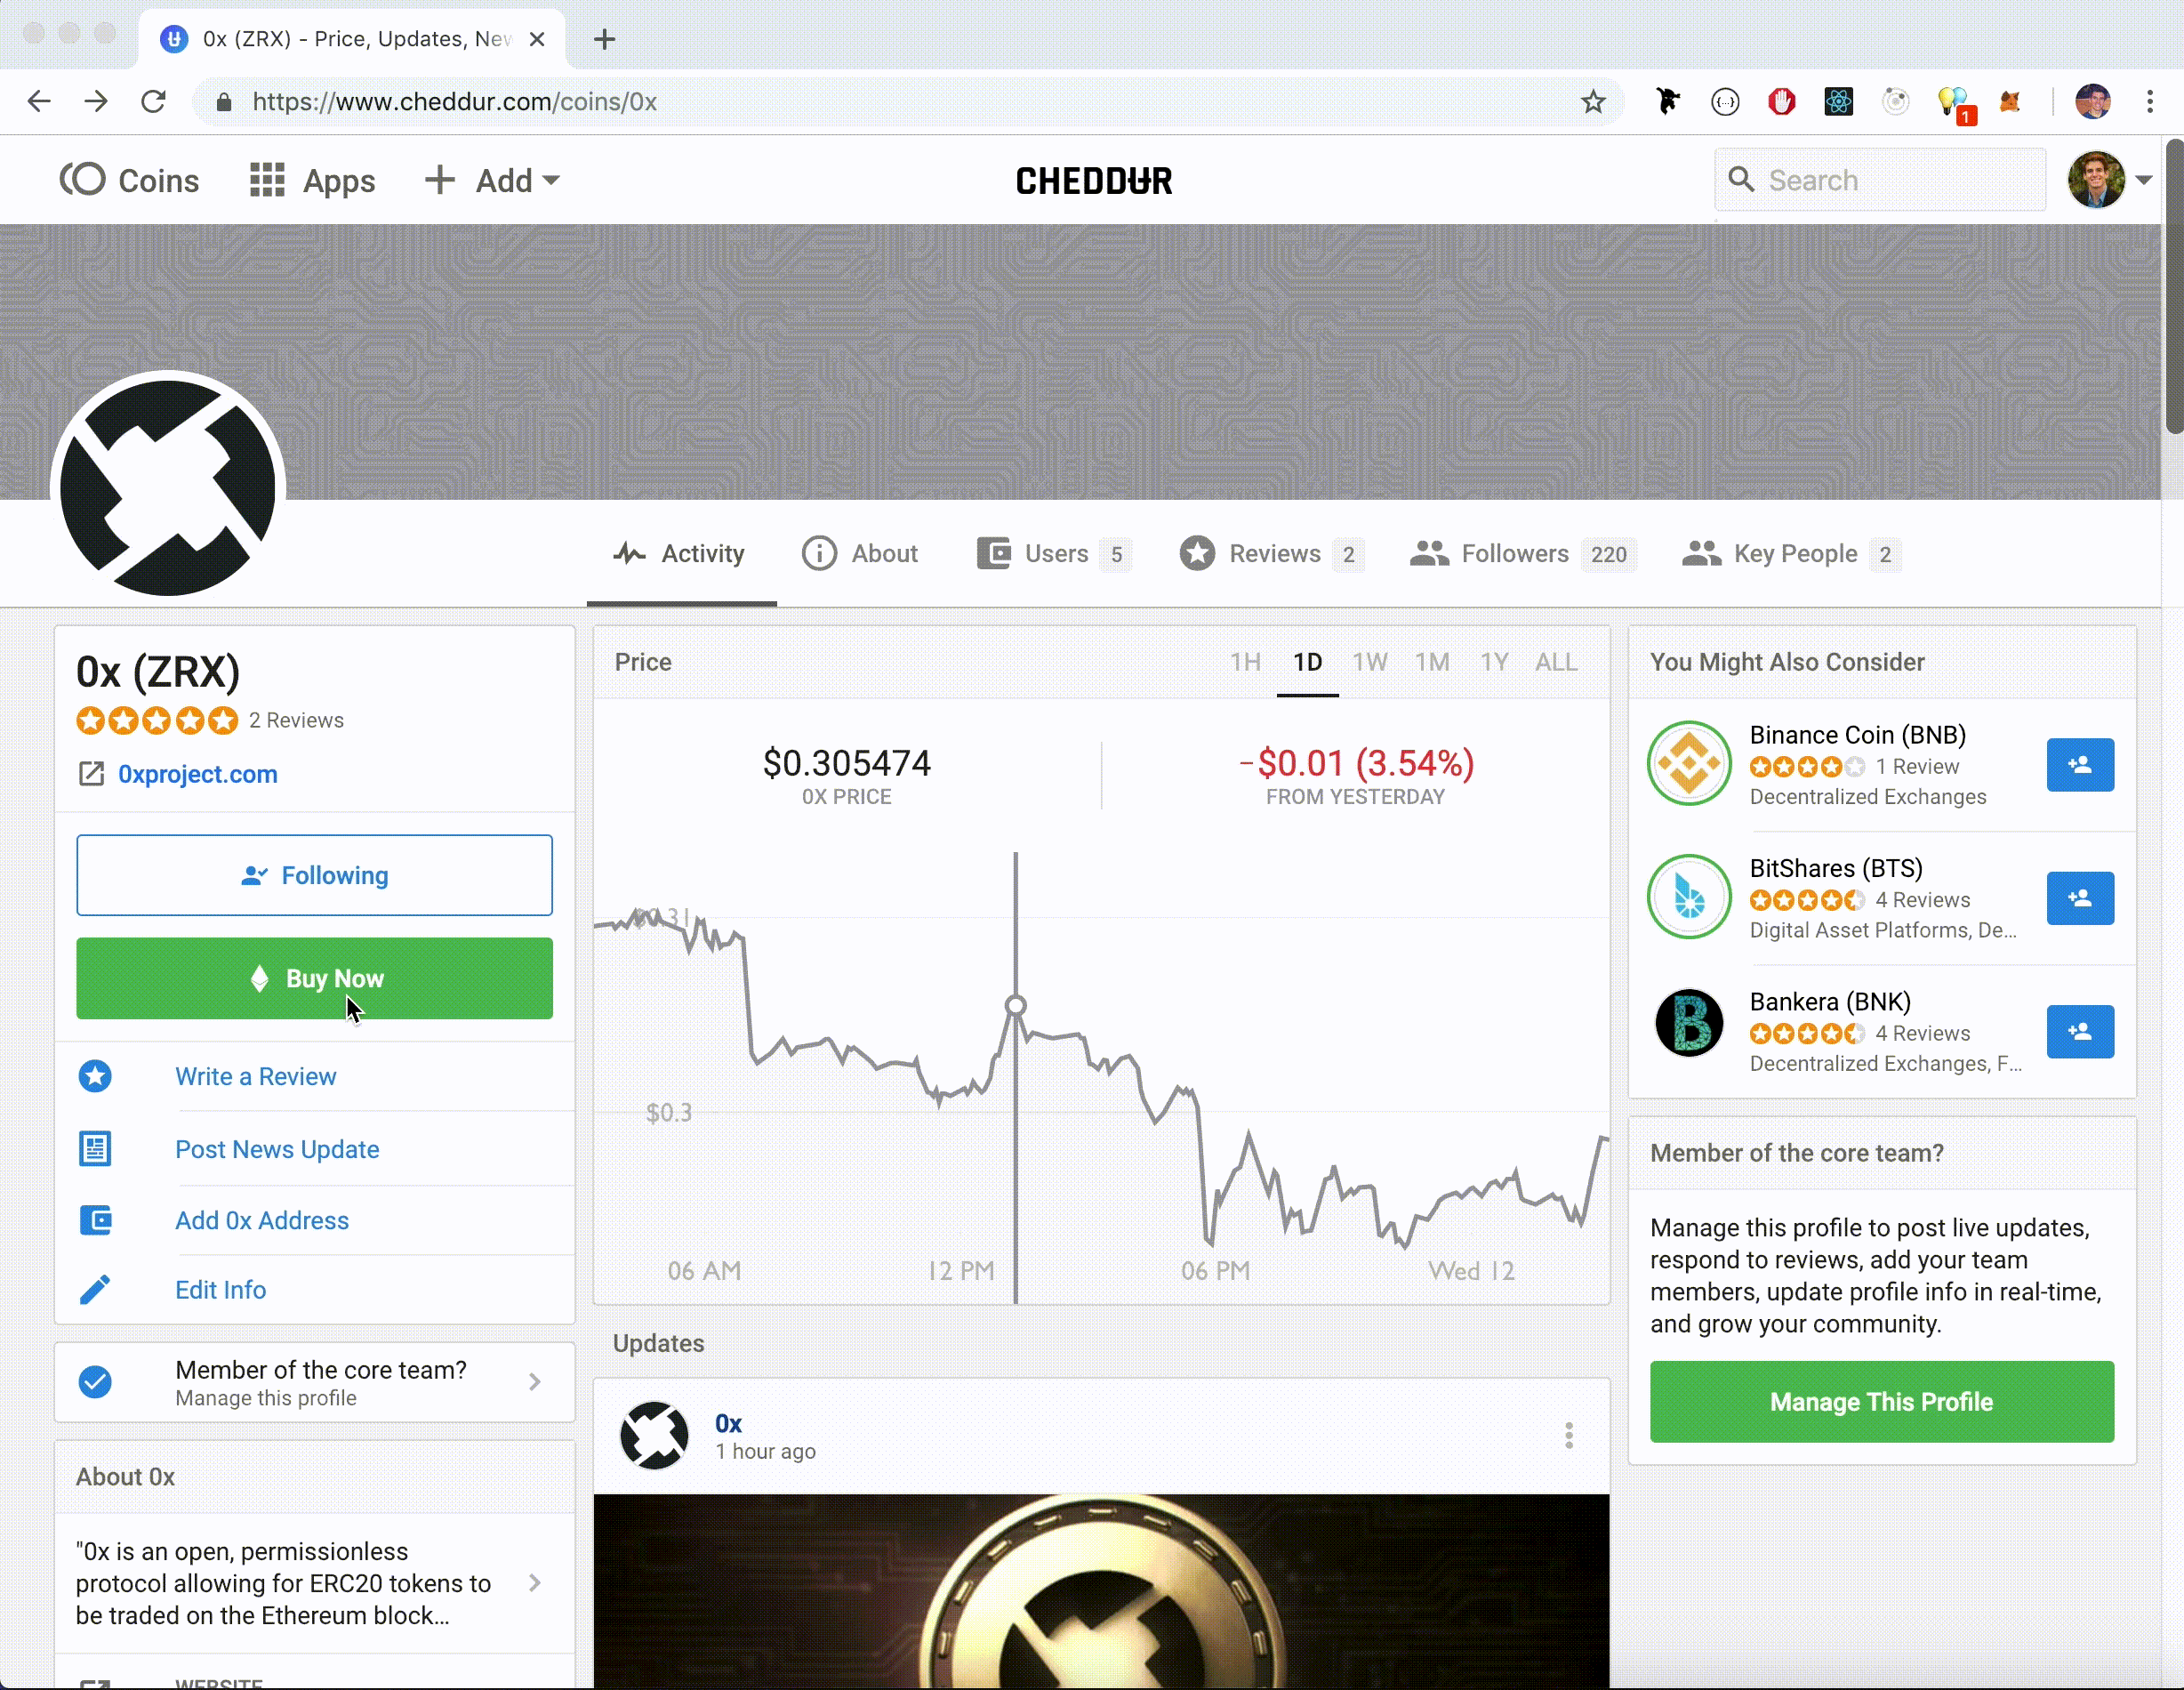
Task: Open the three-dot menu on the 0x update
Action: (x=1569, y=1436)
